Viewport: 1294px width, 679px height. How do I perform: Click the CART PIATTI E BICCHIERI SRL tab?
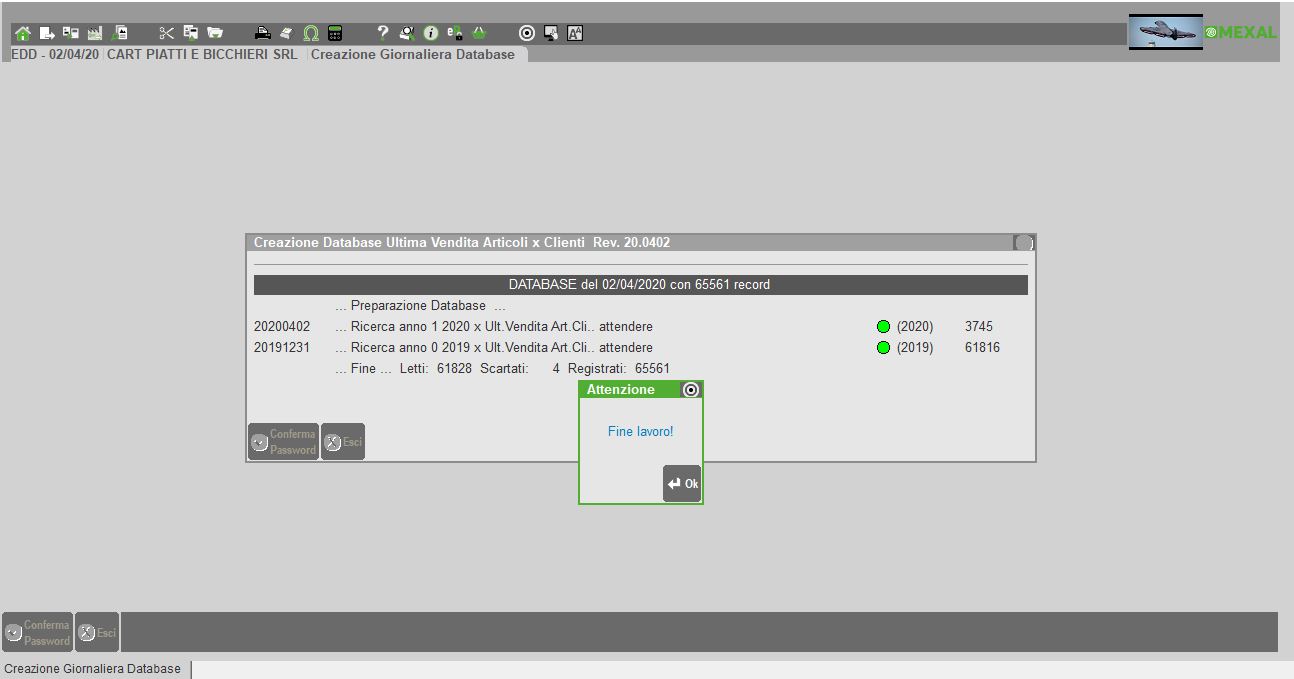point(202,54)
